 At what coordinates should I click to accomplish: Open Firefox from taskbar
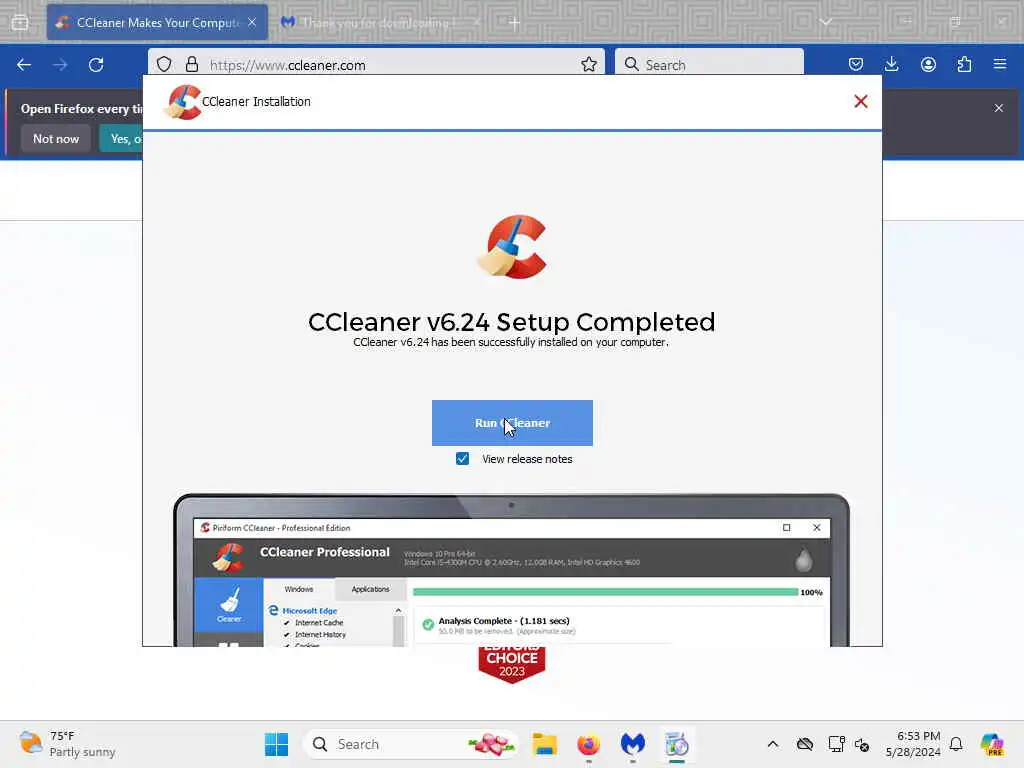588,744
